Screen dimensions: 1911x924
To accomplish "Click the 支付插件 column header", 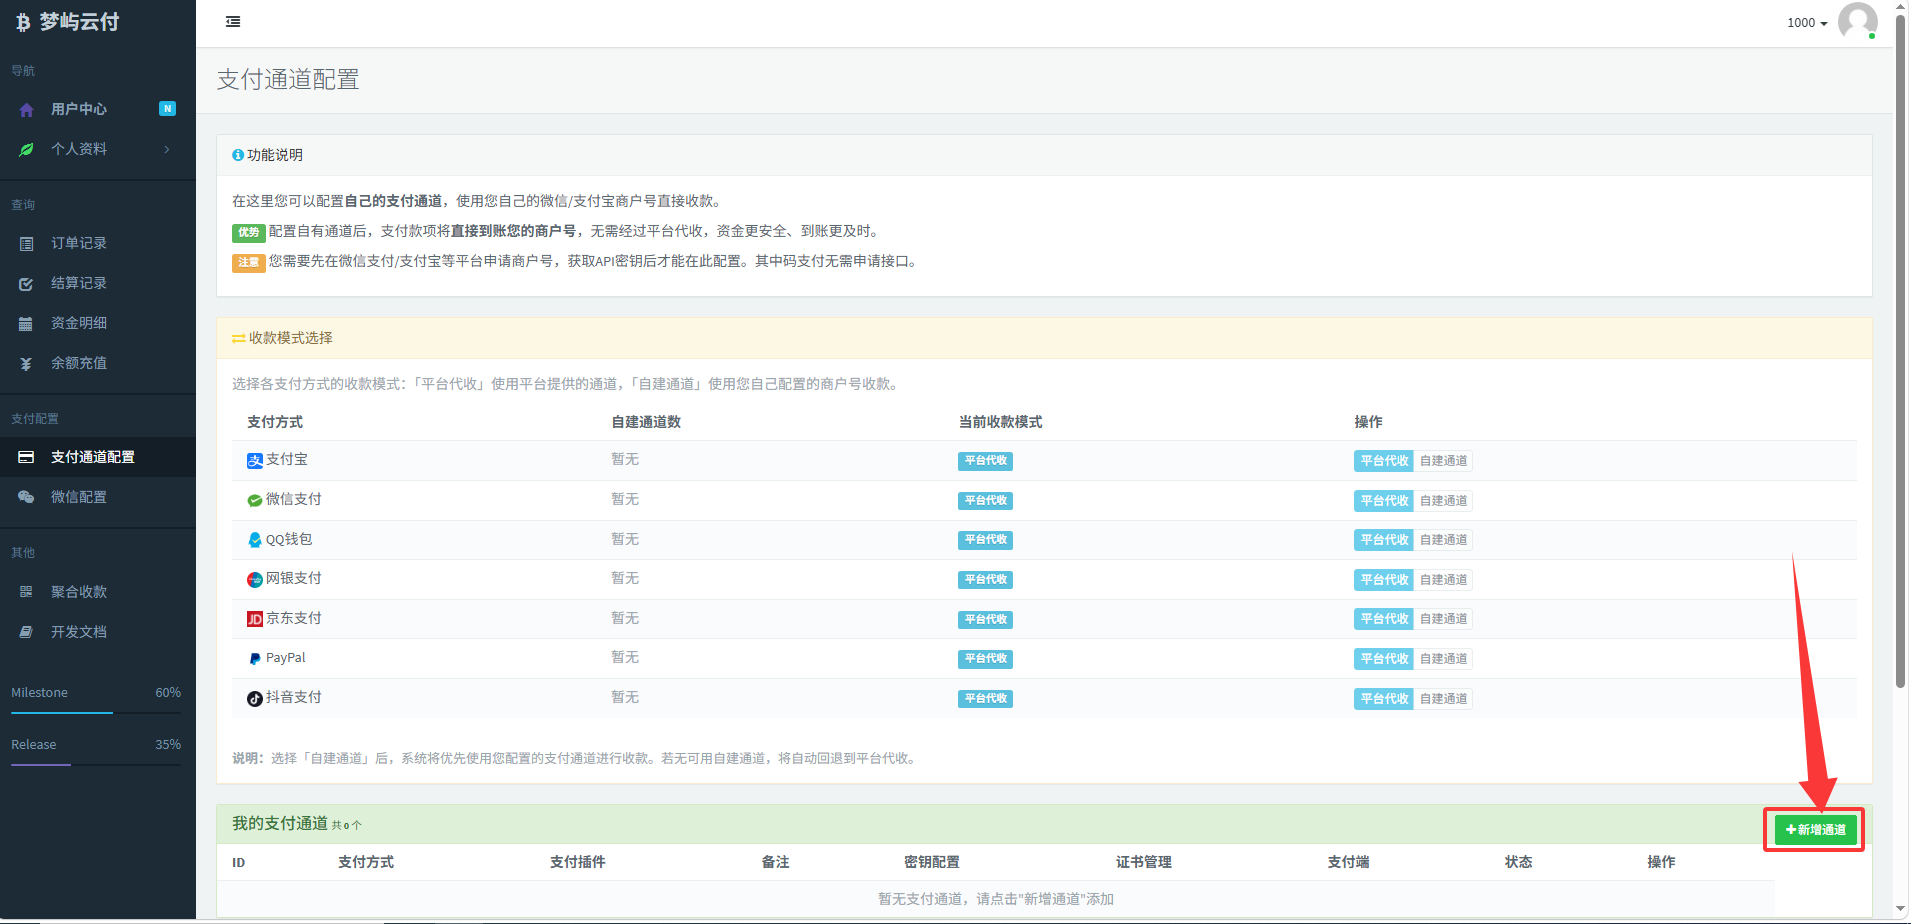I will [578, 862].
